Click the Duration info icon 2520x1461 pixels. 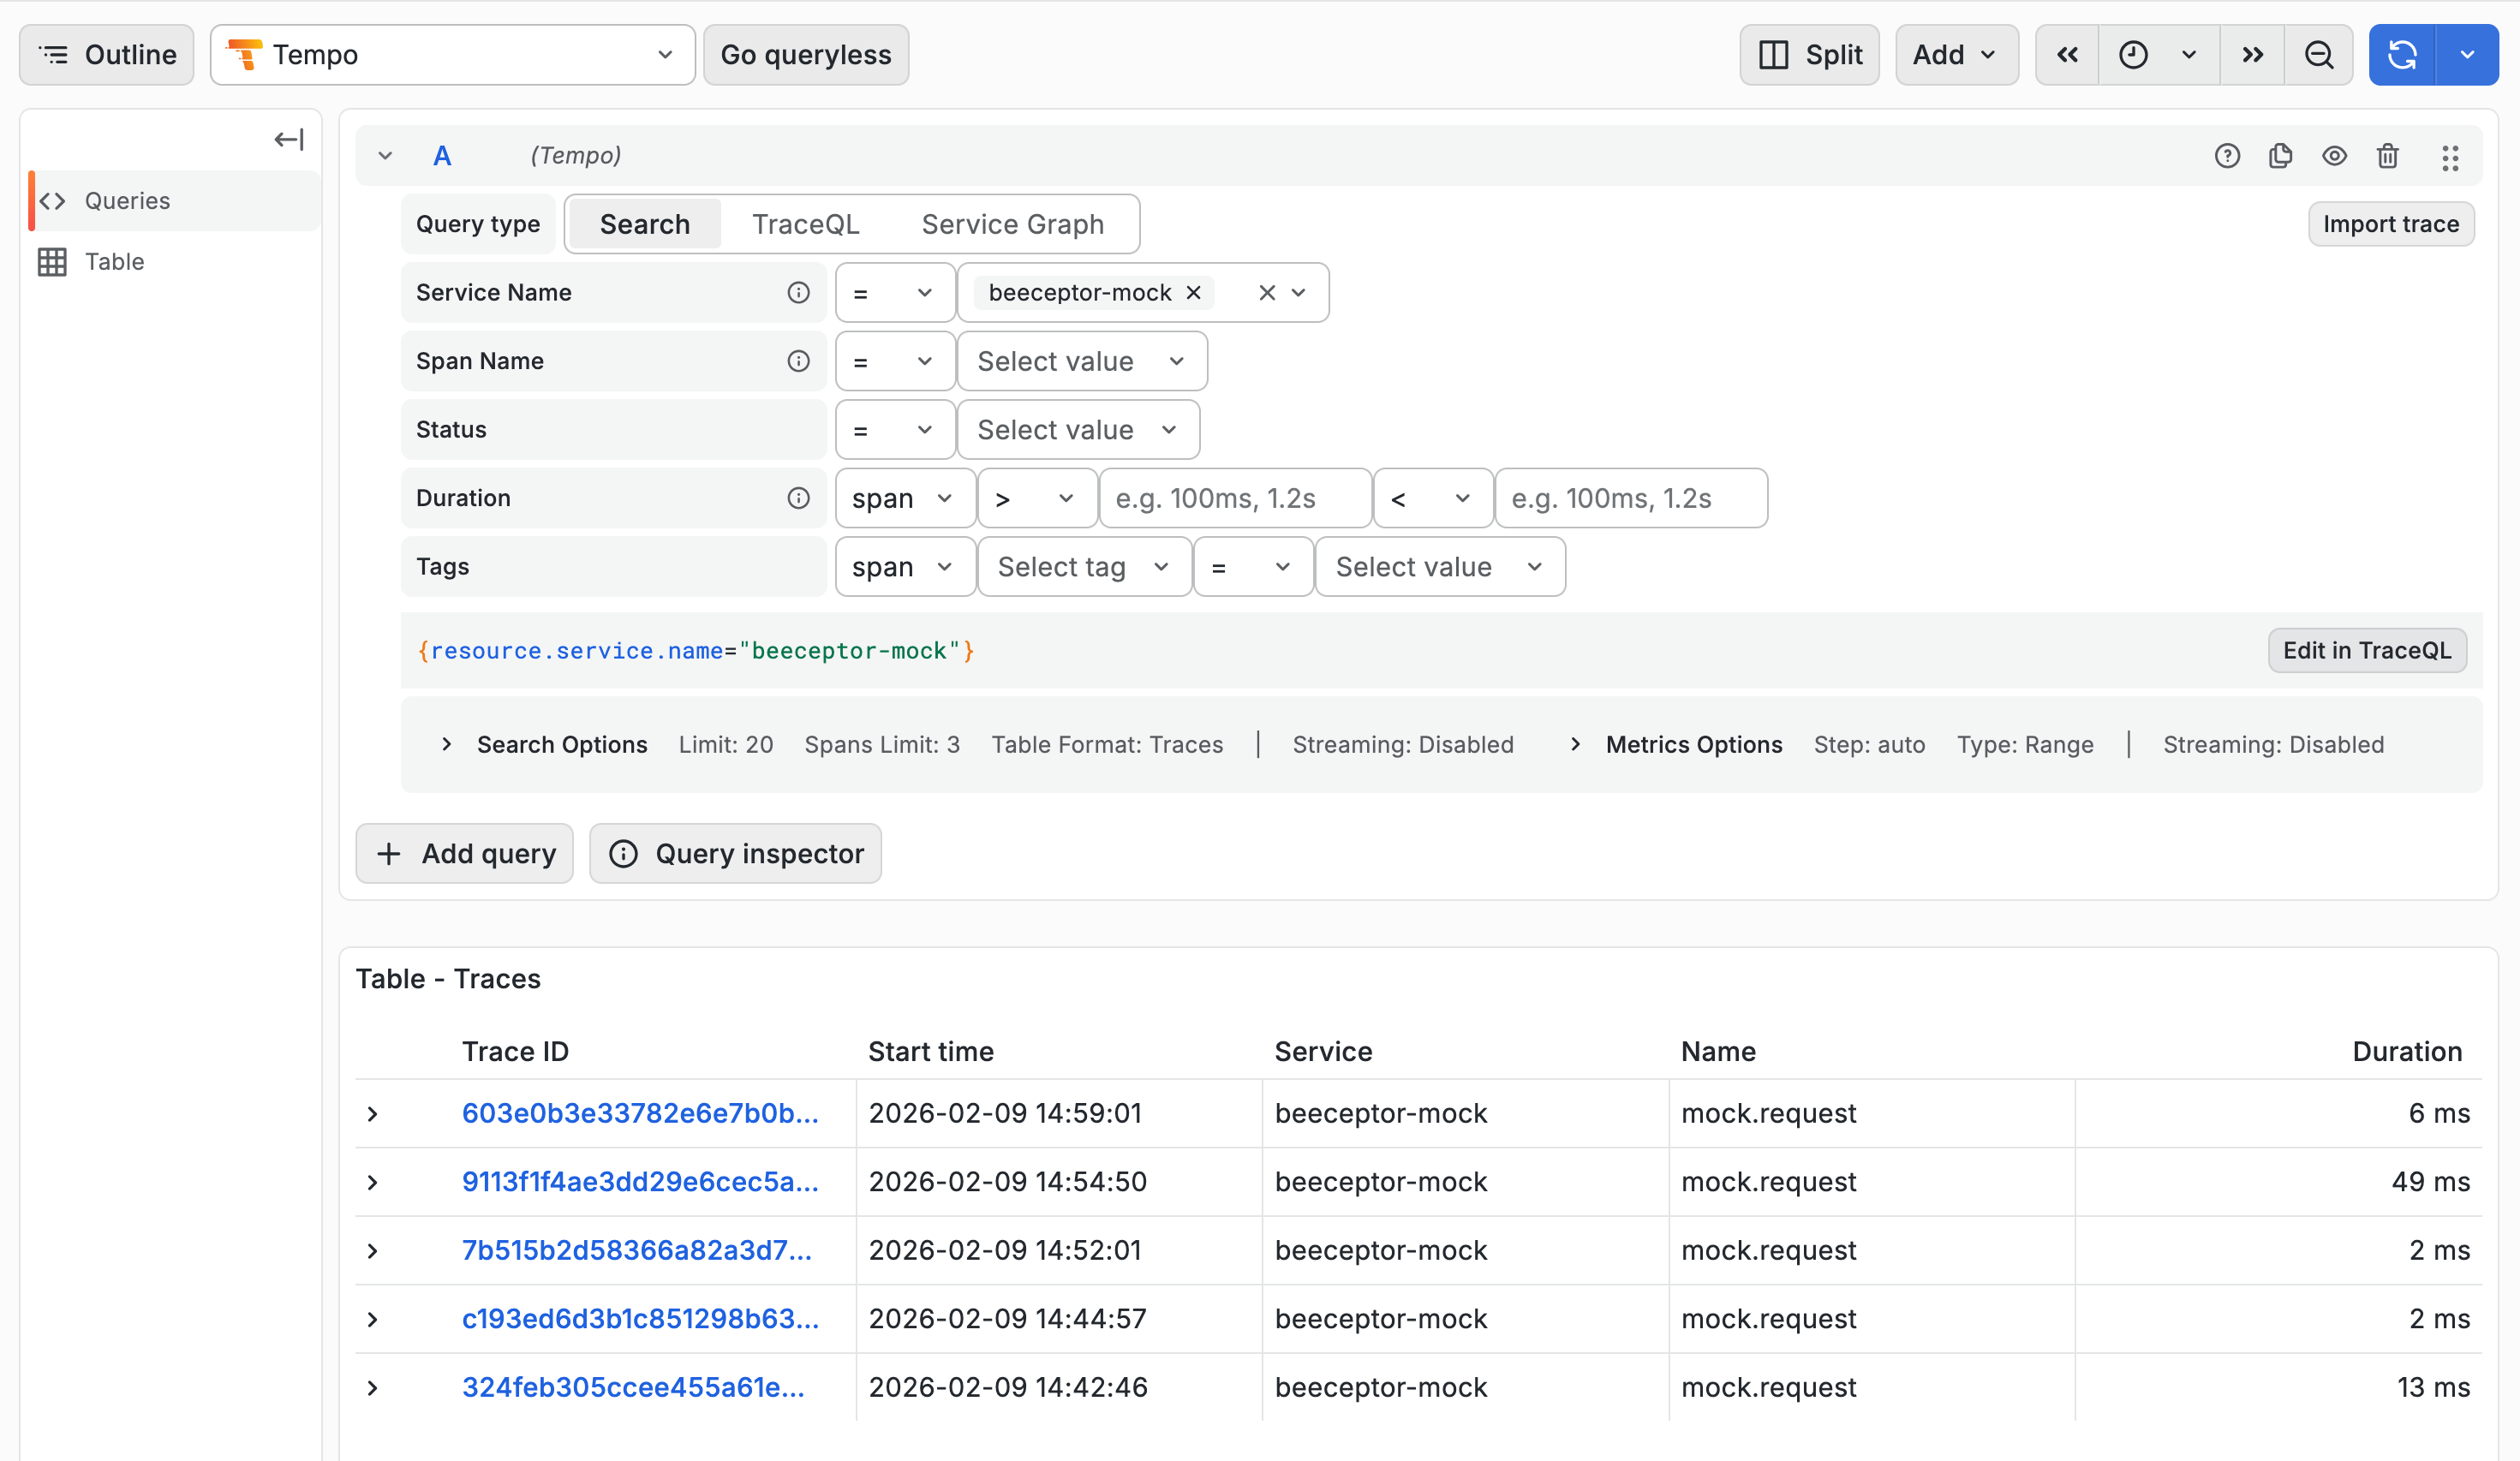click(798, 497)
